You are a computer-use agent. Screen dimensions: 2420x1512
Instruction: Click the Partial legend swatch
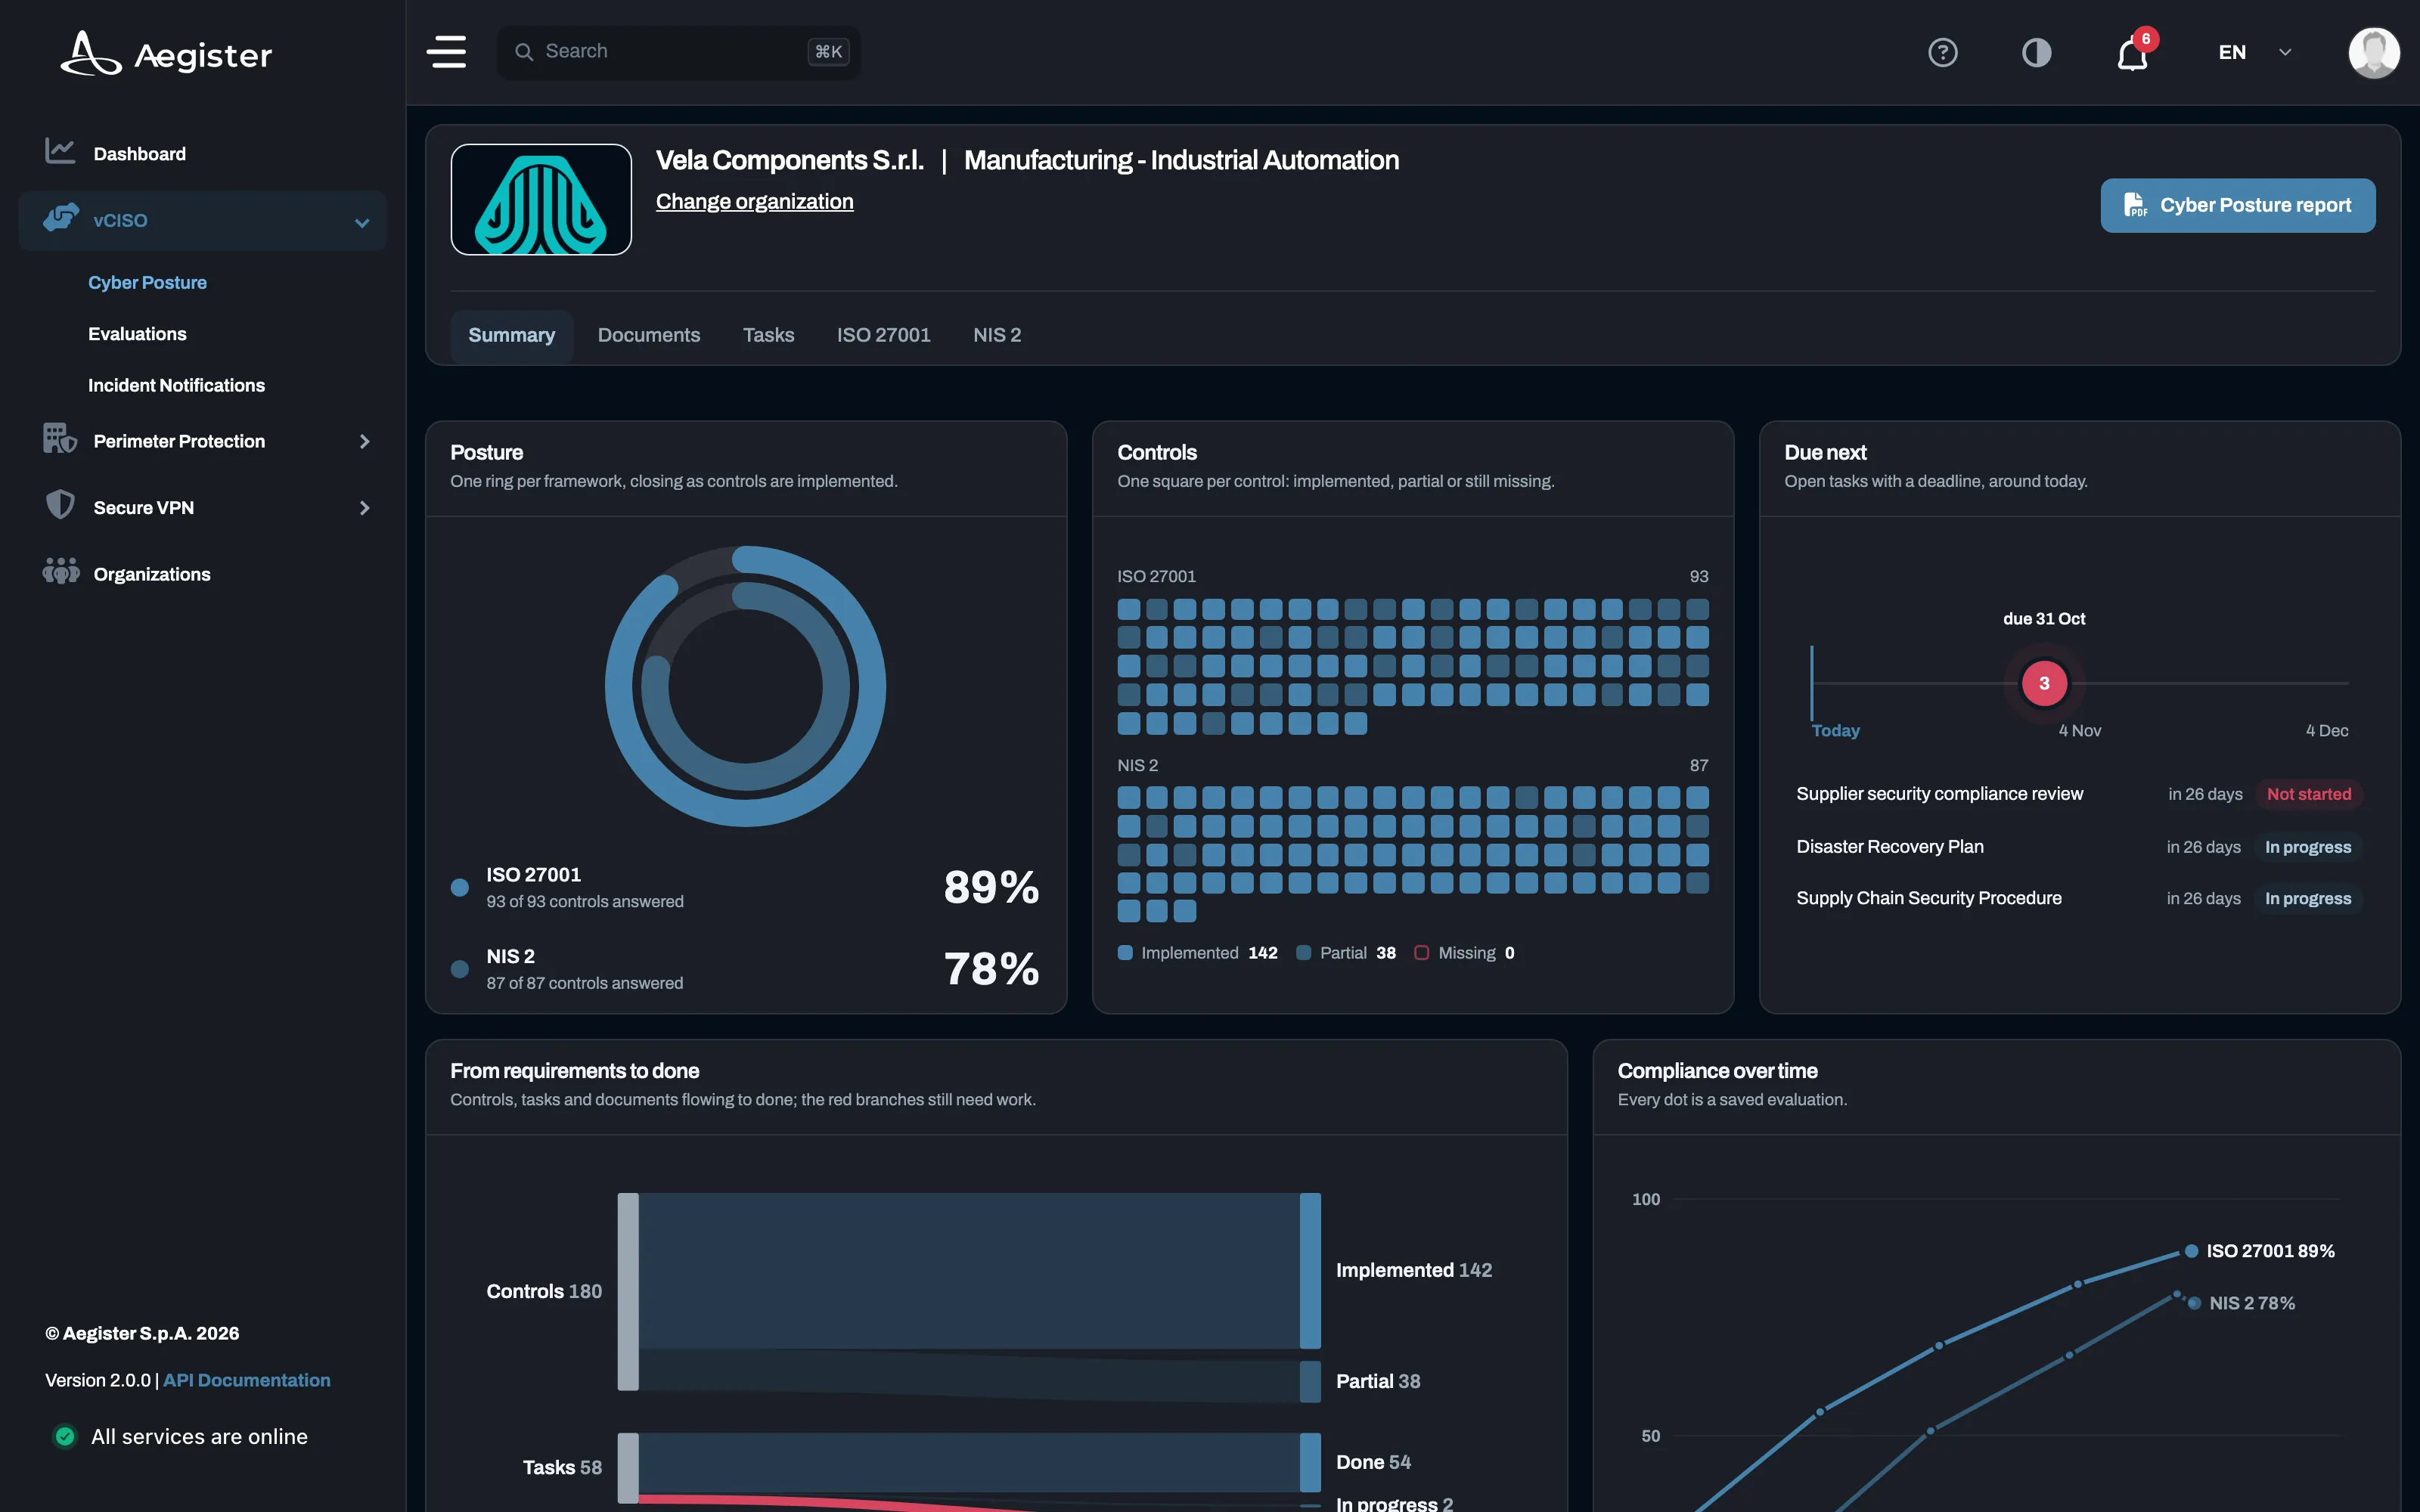1303,953
